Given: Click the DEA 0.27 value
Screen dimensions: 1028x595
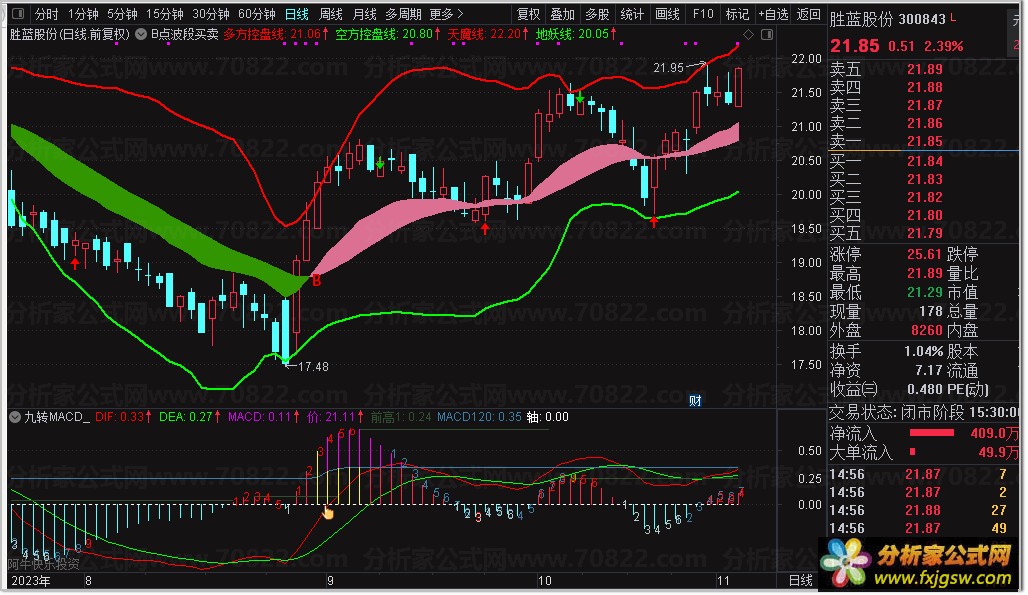Looking at the screenshot, I should click(190, 417).
